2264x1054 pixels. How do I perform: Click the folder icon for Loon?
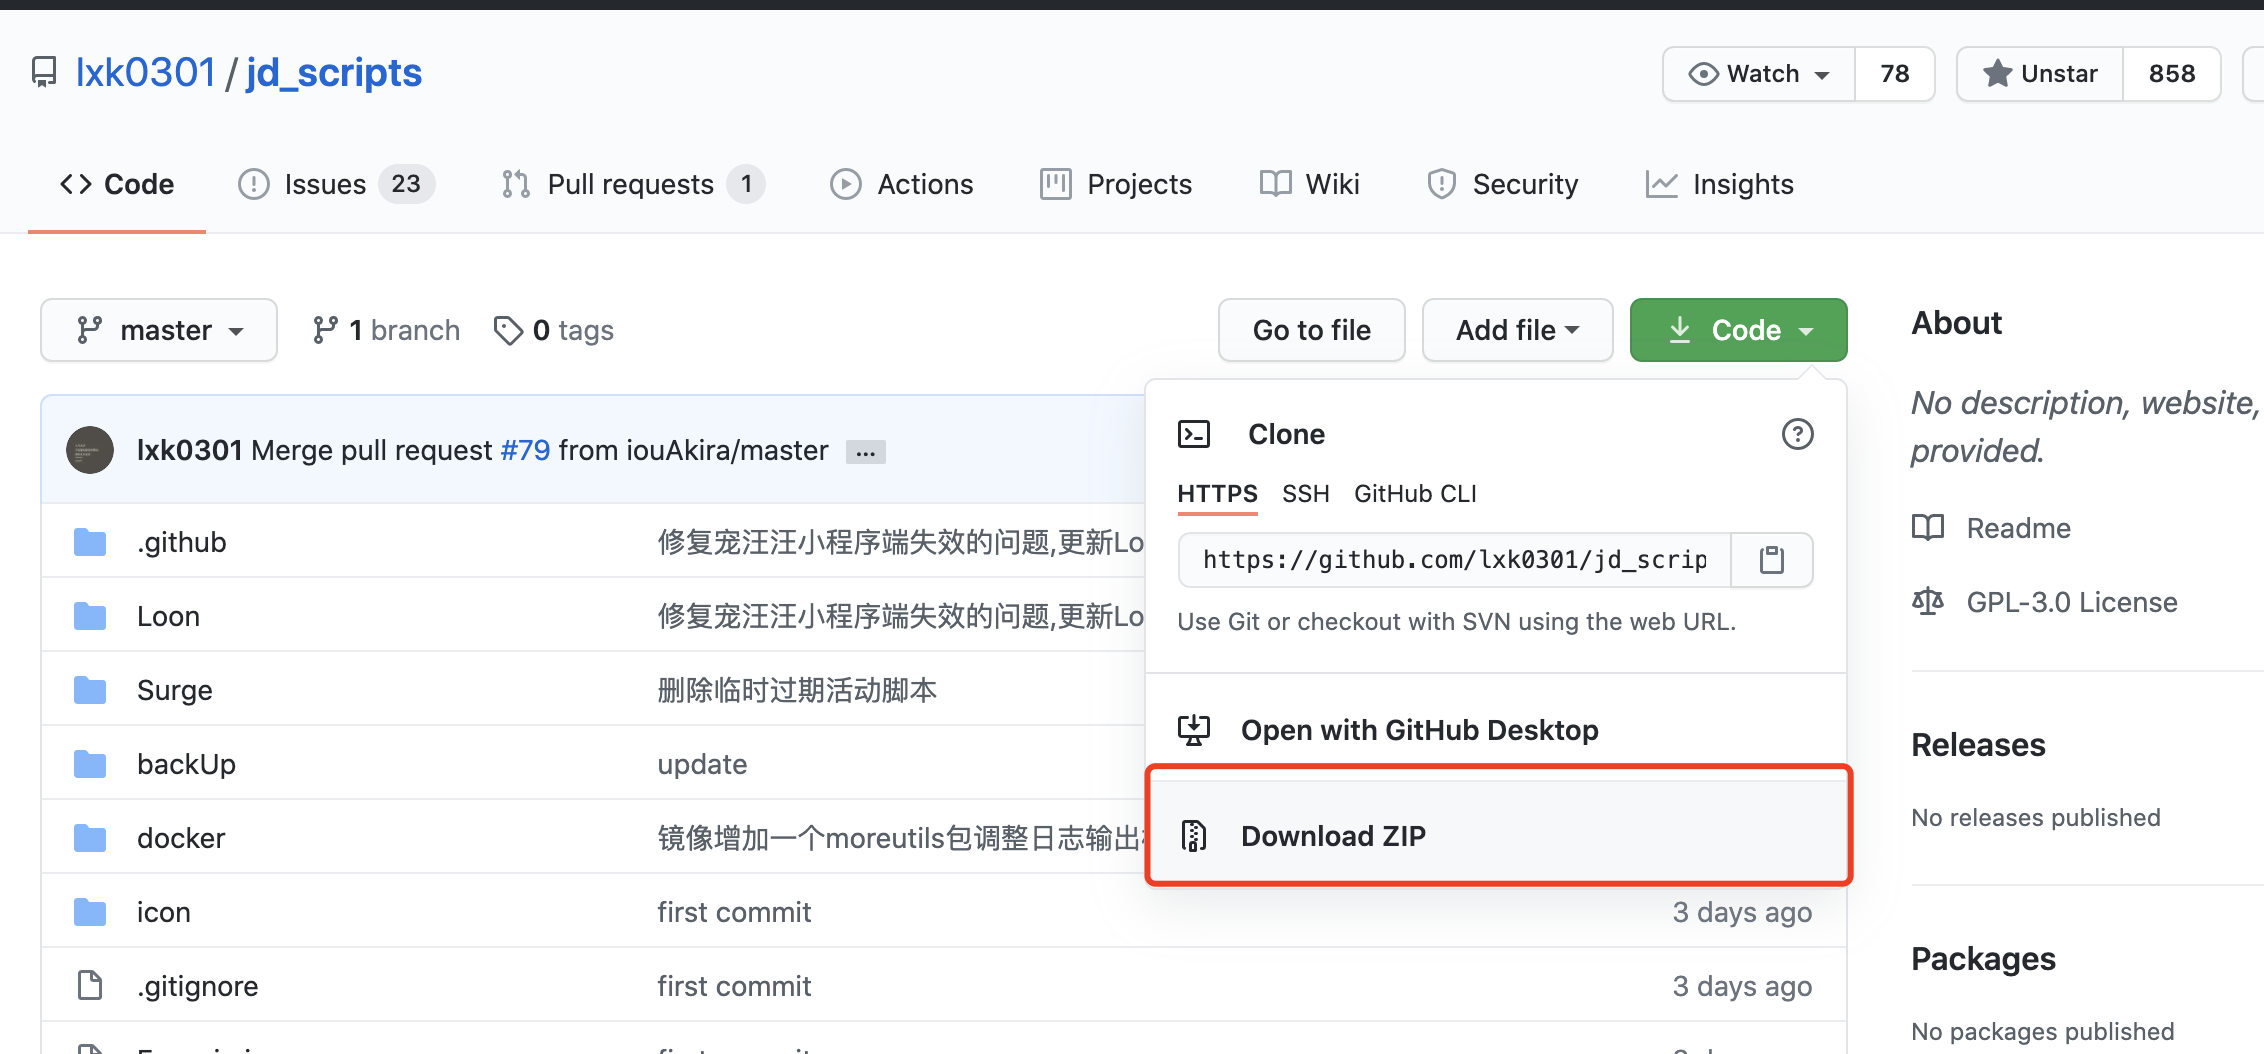click(x=90, y=616)
